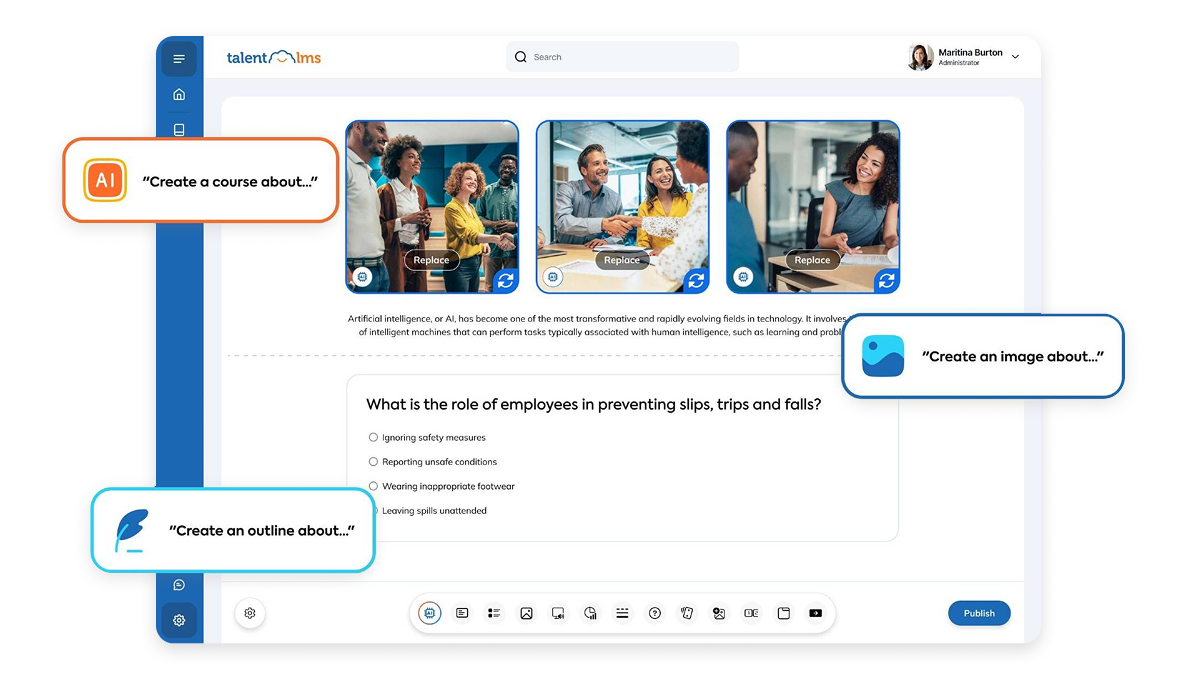
Task: Click the TalentLMS logo in the header
Action: (x=273, y=57)
